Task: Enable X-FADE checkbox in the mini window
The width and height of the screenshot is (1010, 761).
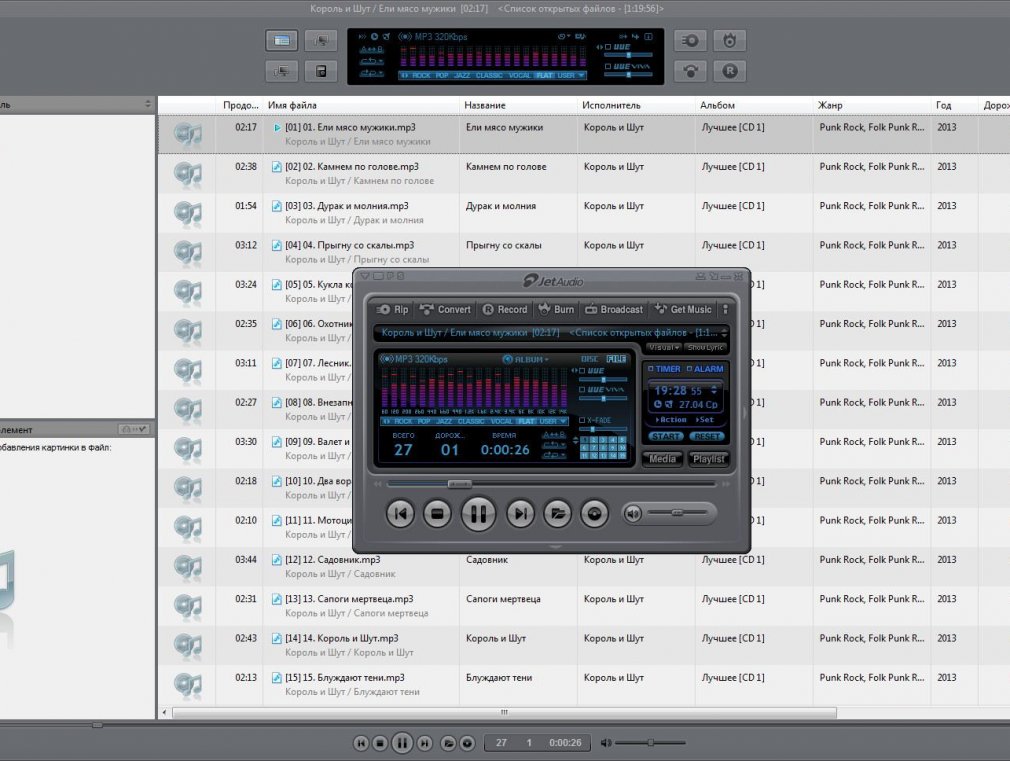Action: pyautogui.click(x=582, y=420)
